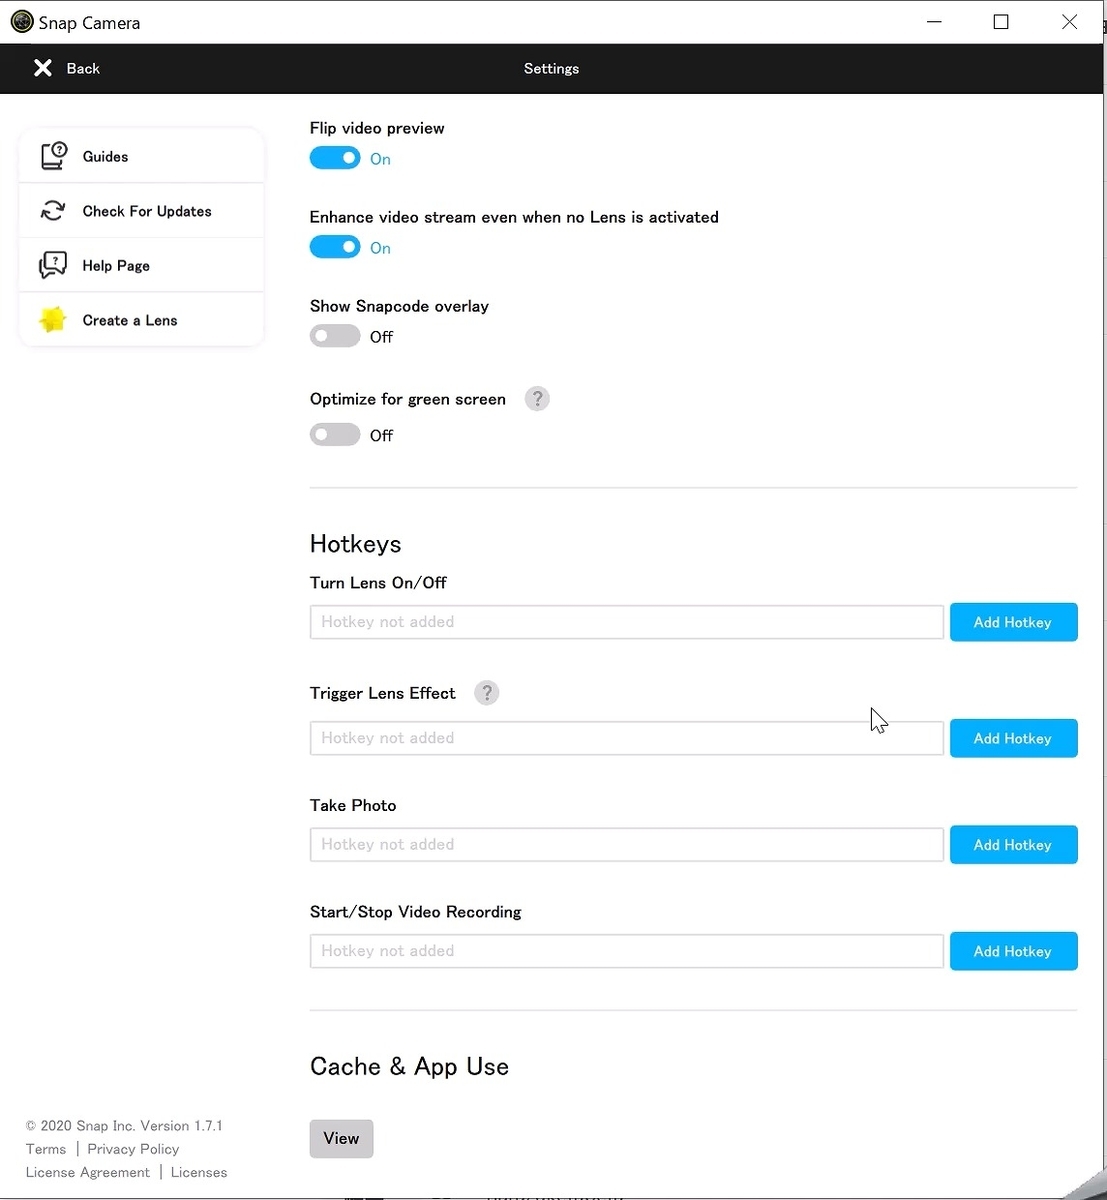The height and width of the screenshot is (1200, 1107).
Task: Enable Show Snapcode overlay toggle
Action: click(335, 336)
